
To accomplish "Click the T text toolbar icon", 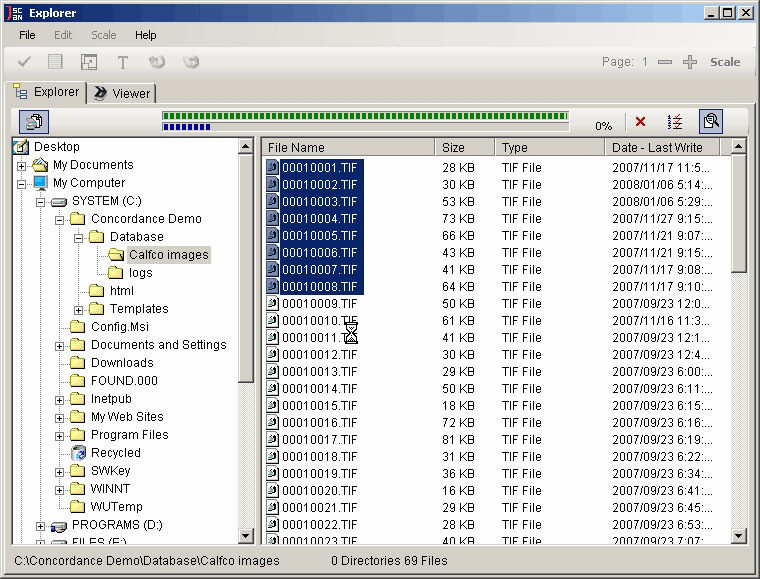I will (123, 62).
